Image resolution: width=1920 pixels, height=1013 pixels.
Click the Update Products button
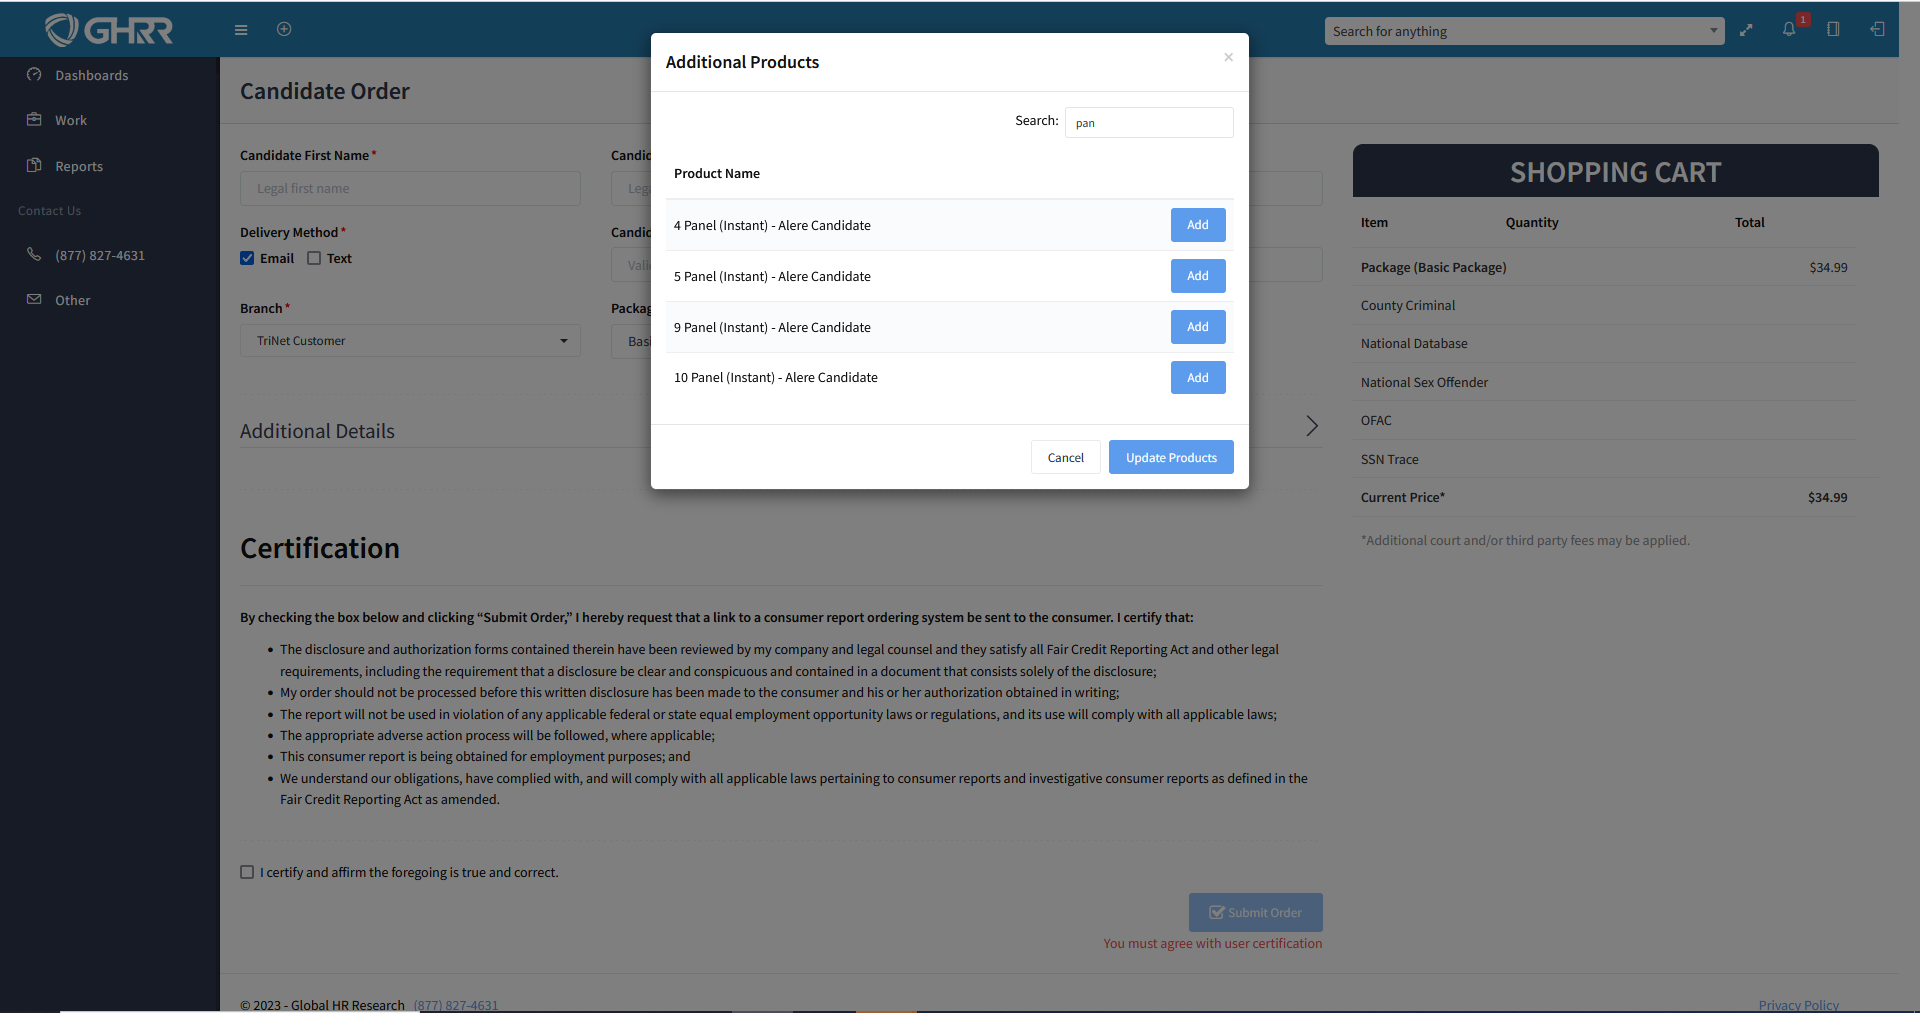pyautogui.click(x=1170, y=457)
